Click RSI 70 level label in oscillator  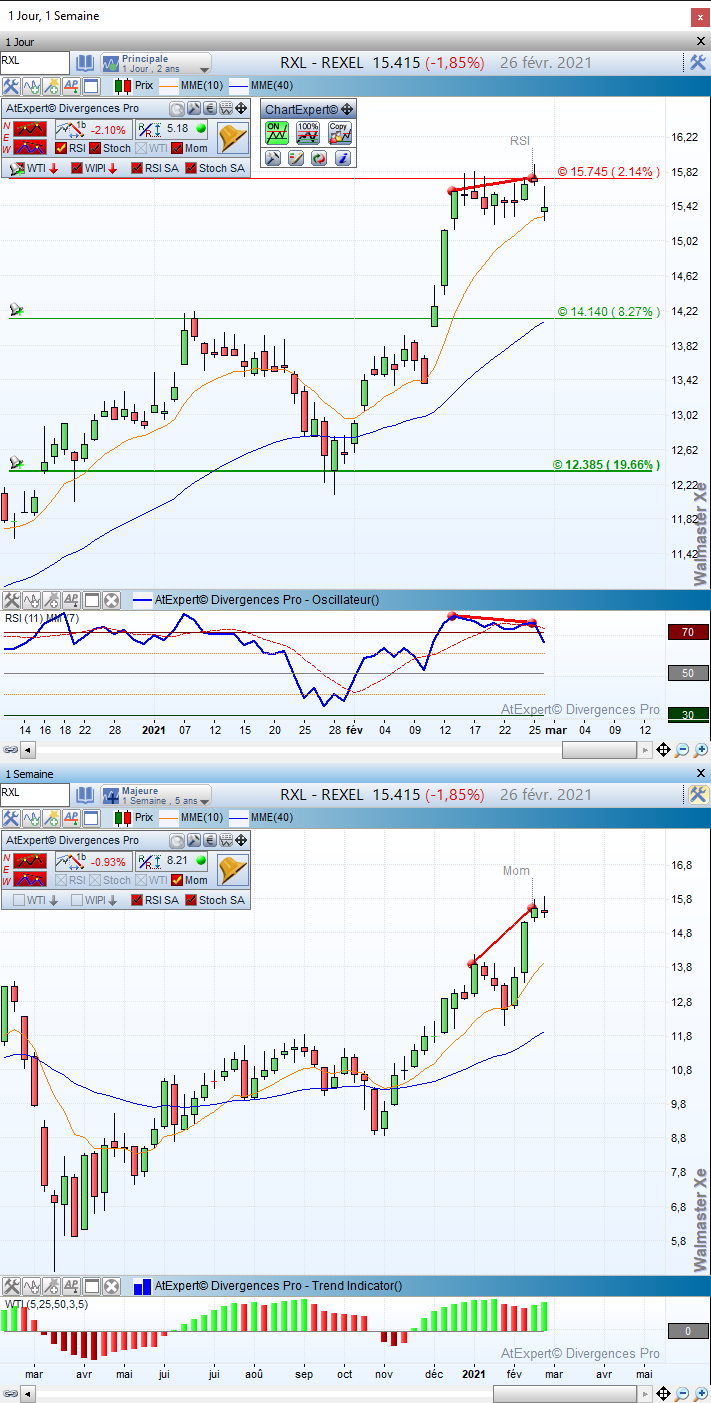pos(688,632)
